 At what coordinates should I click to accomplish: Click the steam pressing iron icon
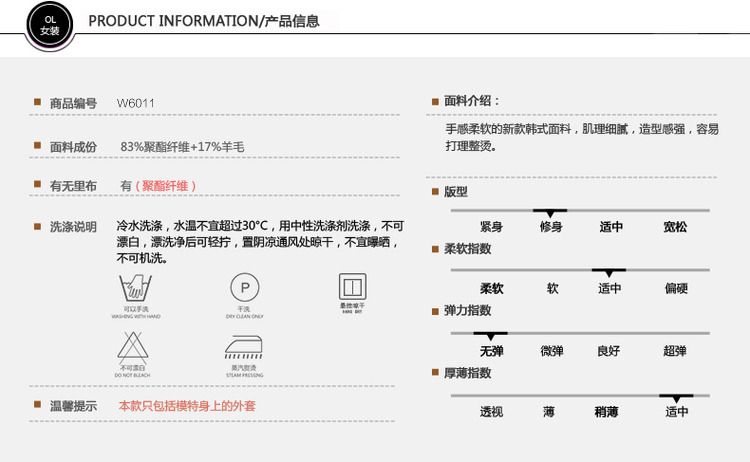point(243,348)
